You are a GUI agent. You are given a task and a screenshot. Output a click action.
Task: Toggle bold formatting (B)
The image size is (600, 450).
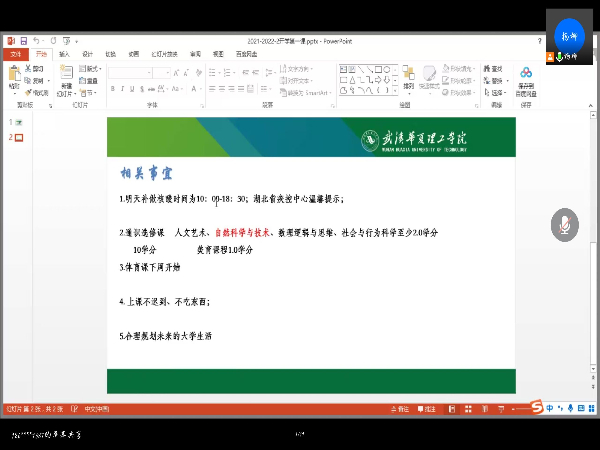pos(112,89)
